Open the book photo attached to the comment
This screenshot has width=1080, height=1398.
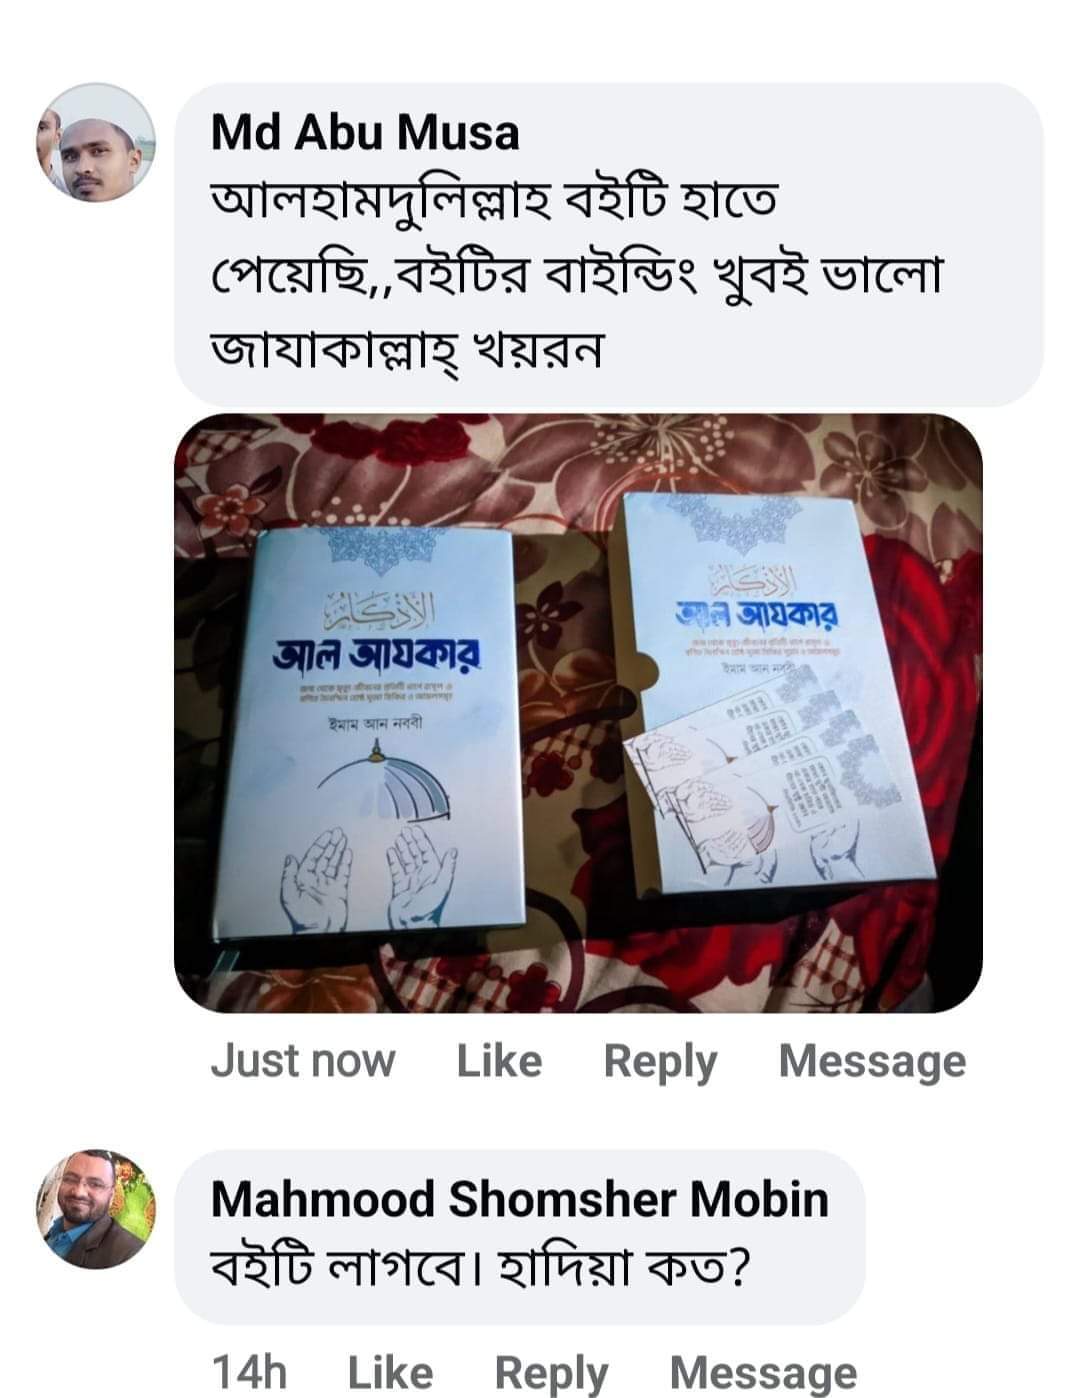[578, 713]
